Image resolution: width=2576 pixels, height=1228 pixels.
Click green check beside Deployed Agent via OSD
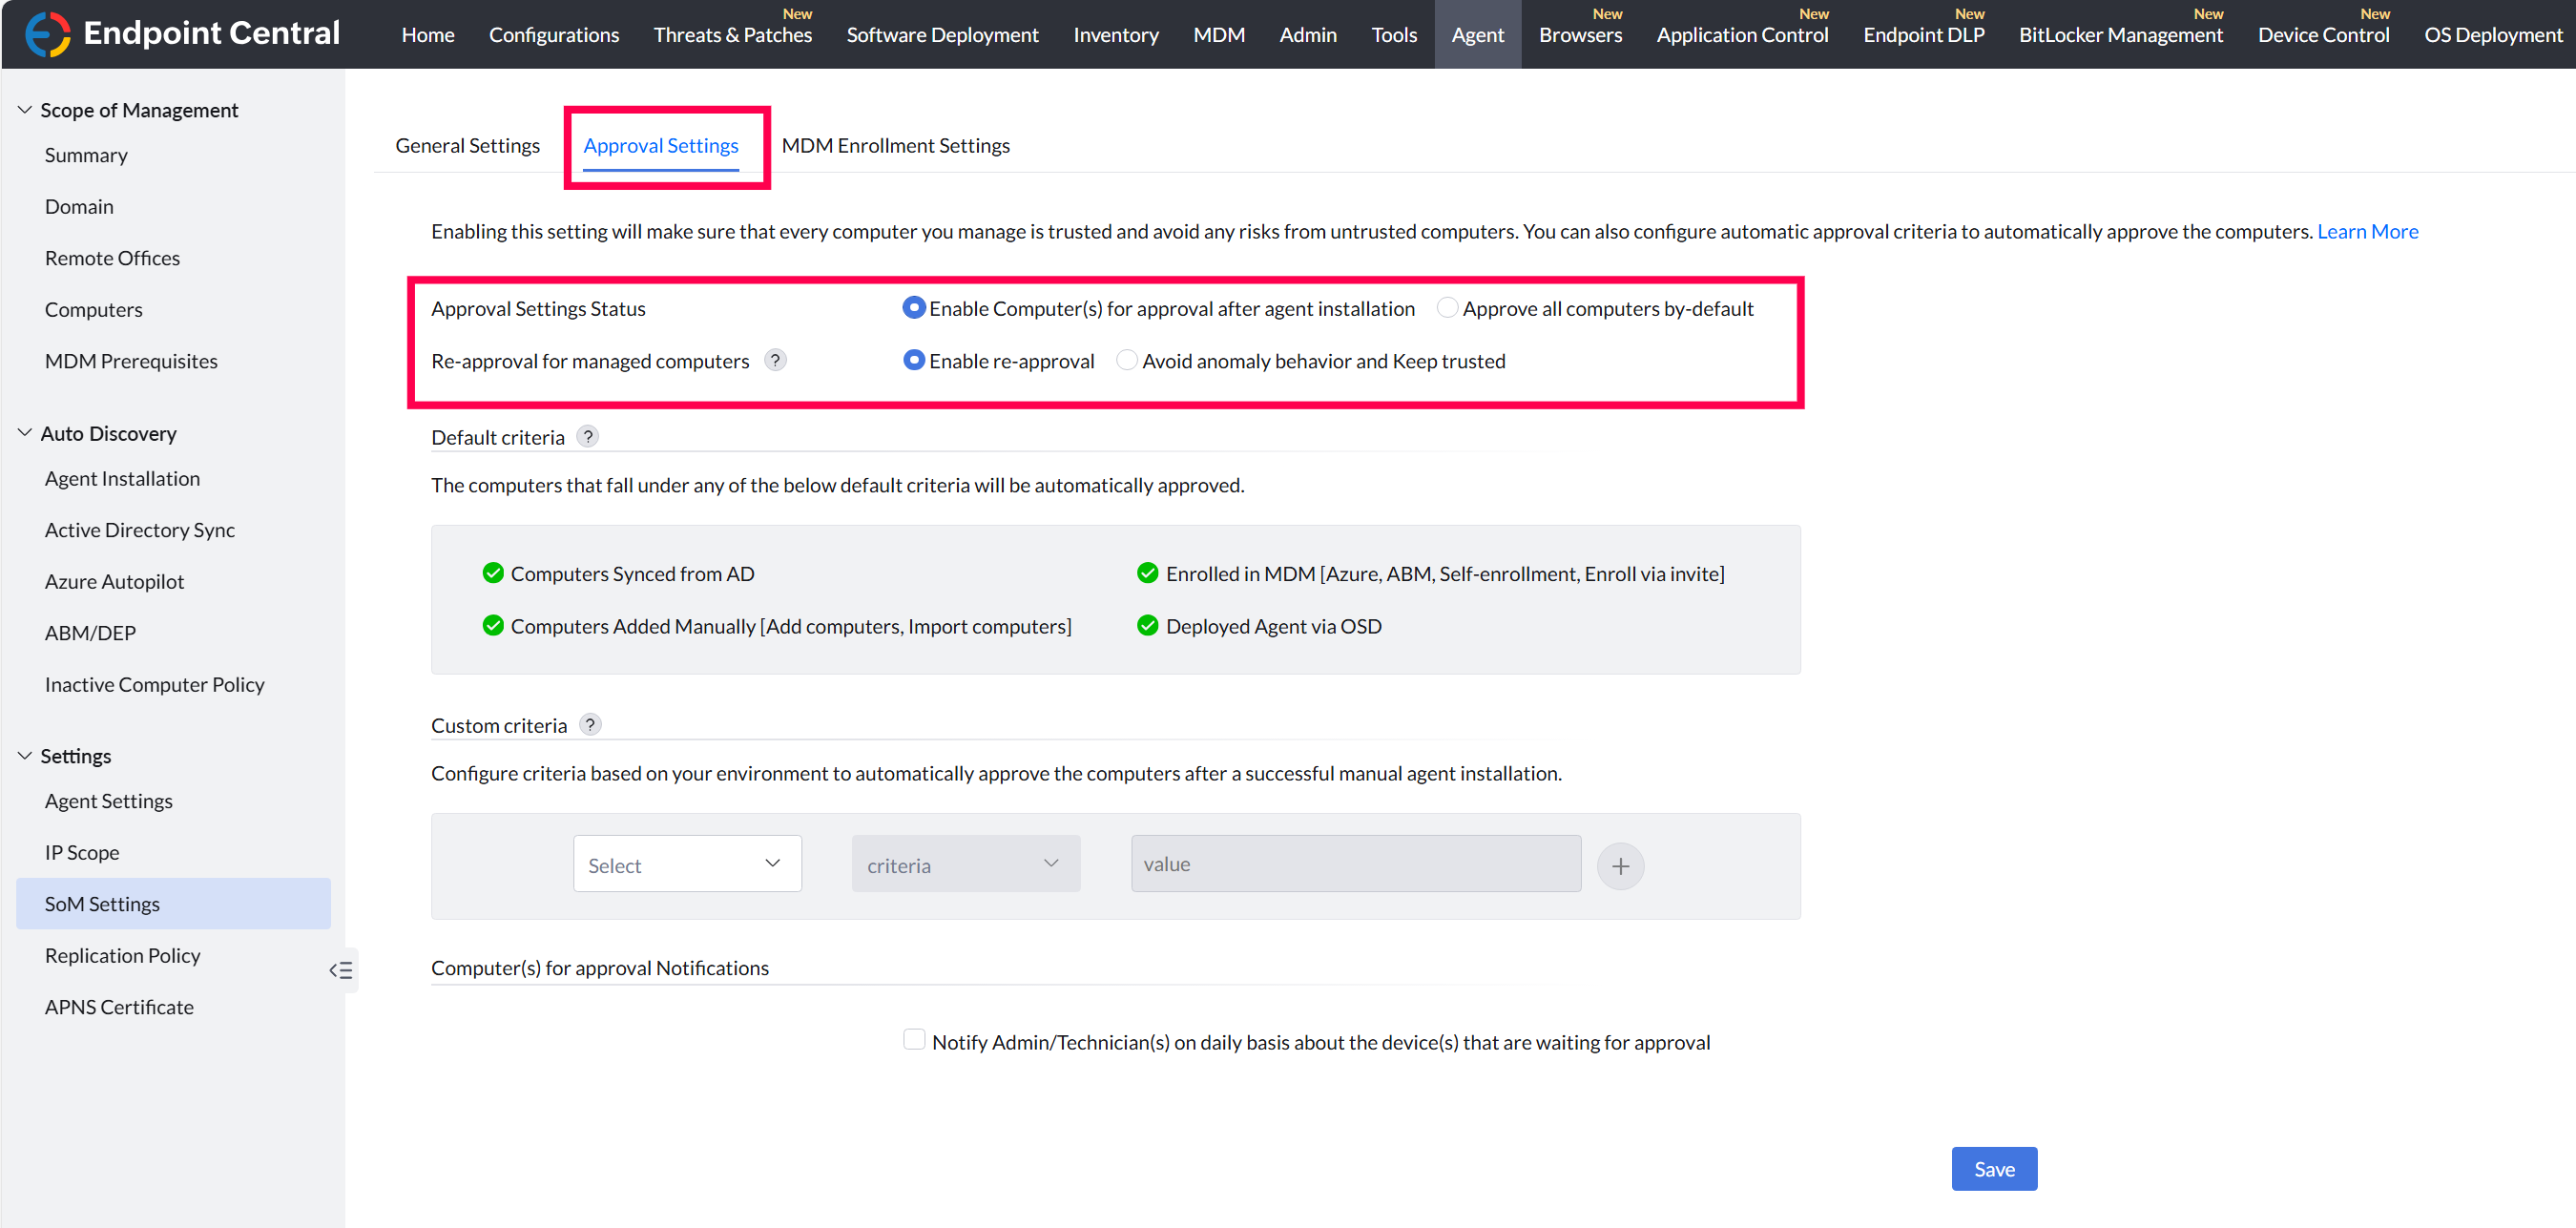tap(1147, 626)
